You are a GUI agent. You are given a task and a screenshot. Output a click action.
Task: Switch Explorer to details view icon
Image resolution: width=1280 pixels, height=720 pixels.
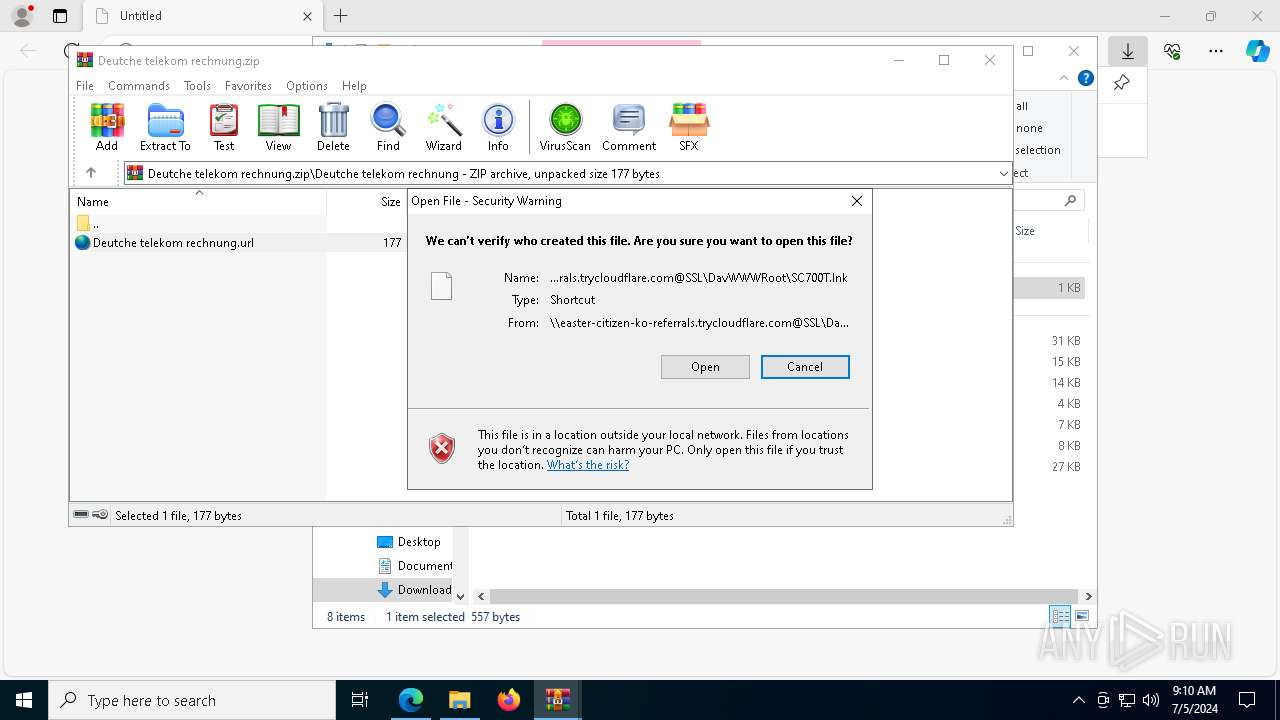tap(1060, 616)
